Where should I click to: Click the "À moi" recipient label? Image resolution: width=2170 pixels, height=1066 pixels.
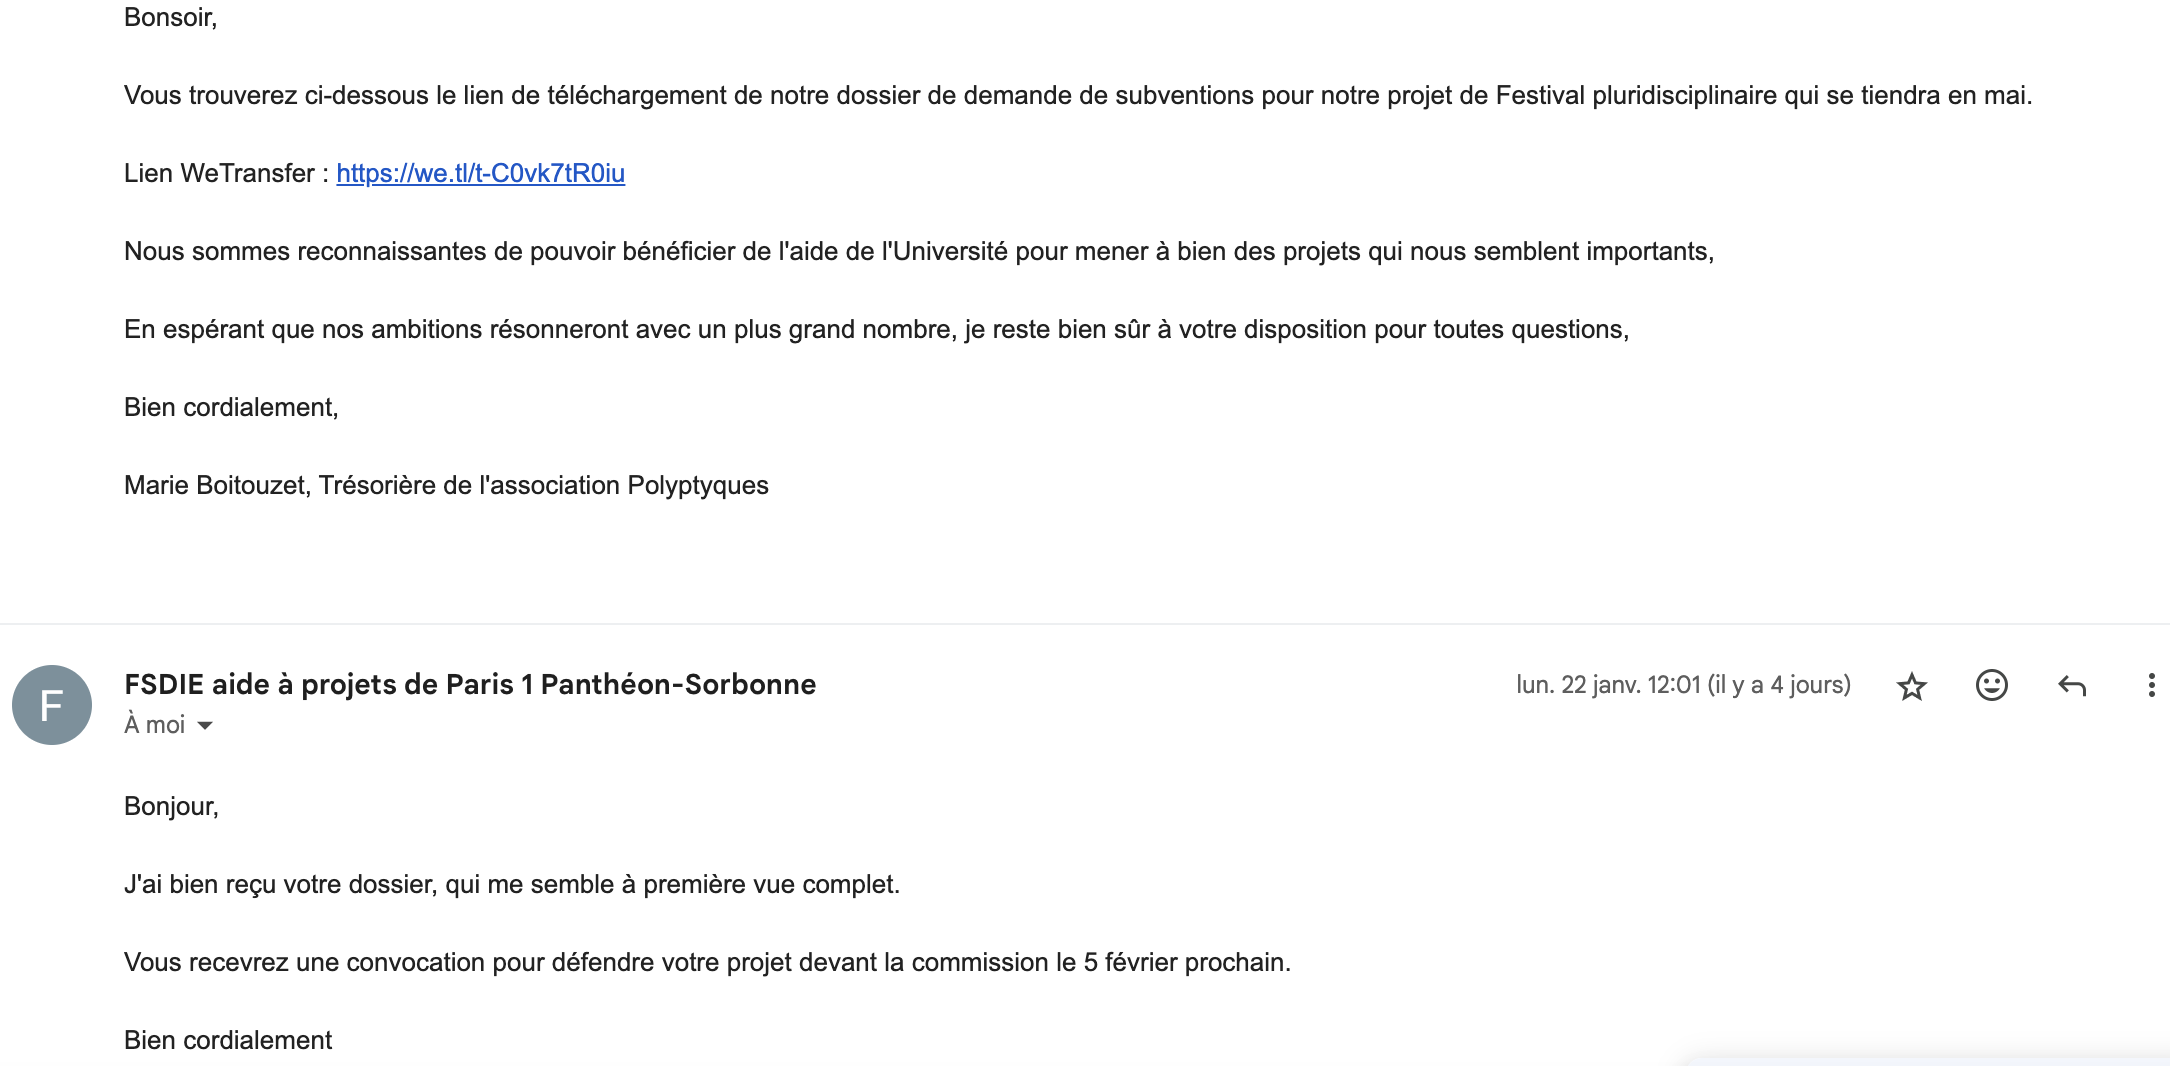[x=154, y=725]
